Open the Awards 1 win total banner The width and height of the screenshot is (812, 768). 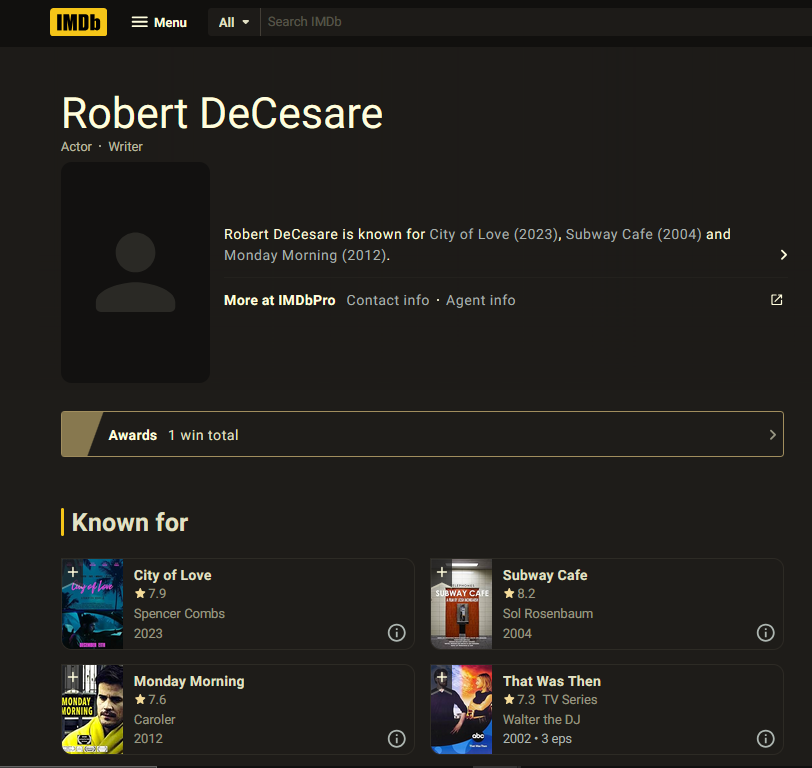tap(422, 434)
